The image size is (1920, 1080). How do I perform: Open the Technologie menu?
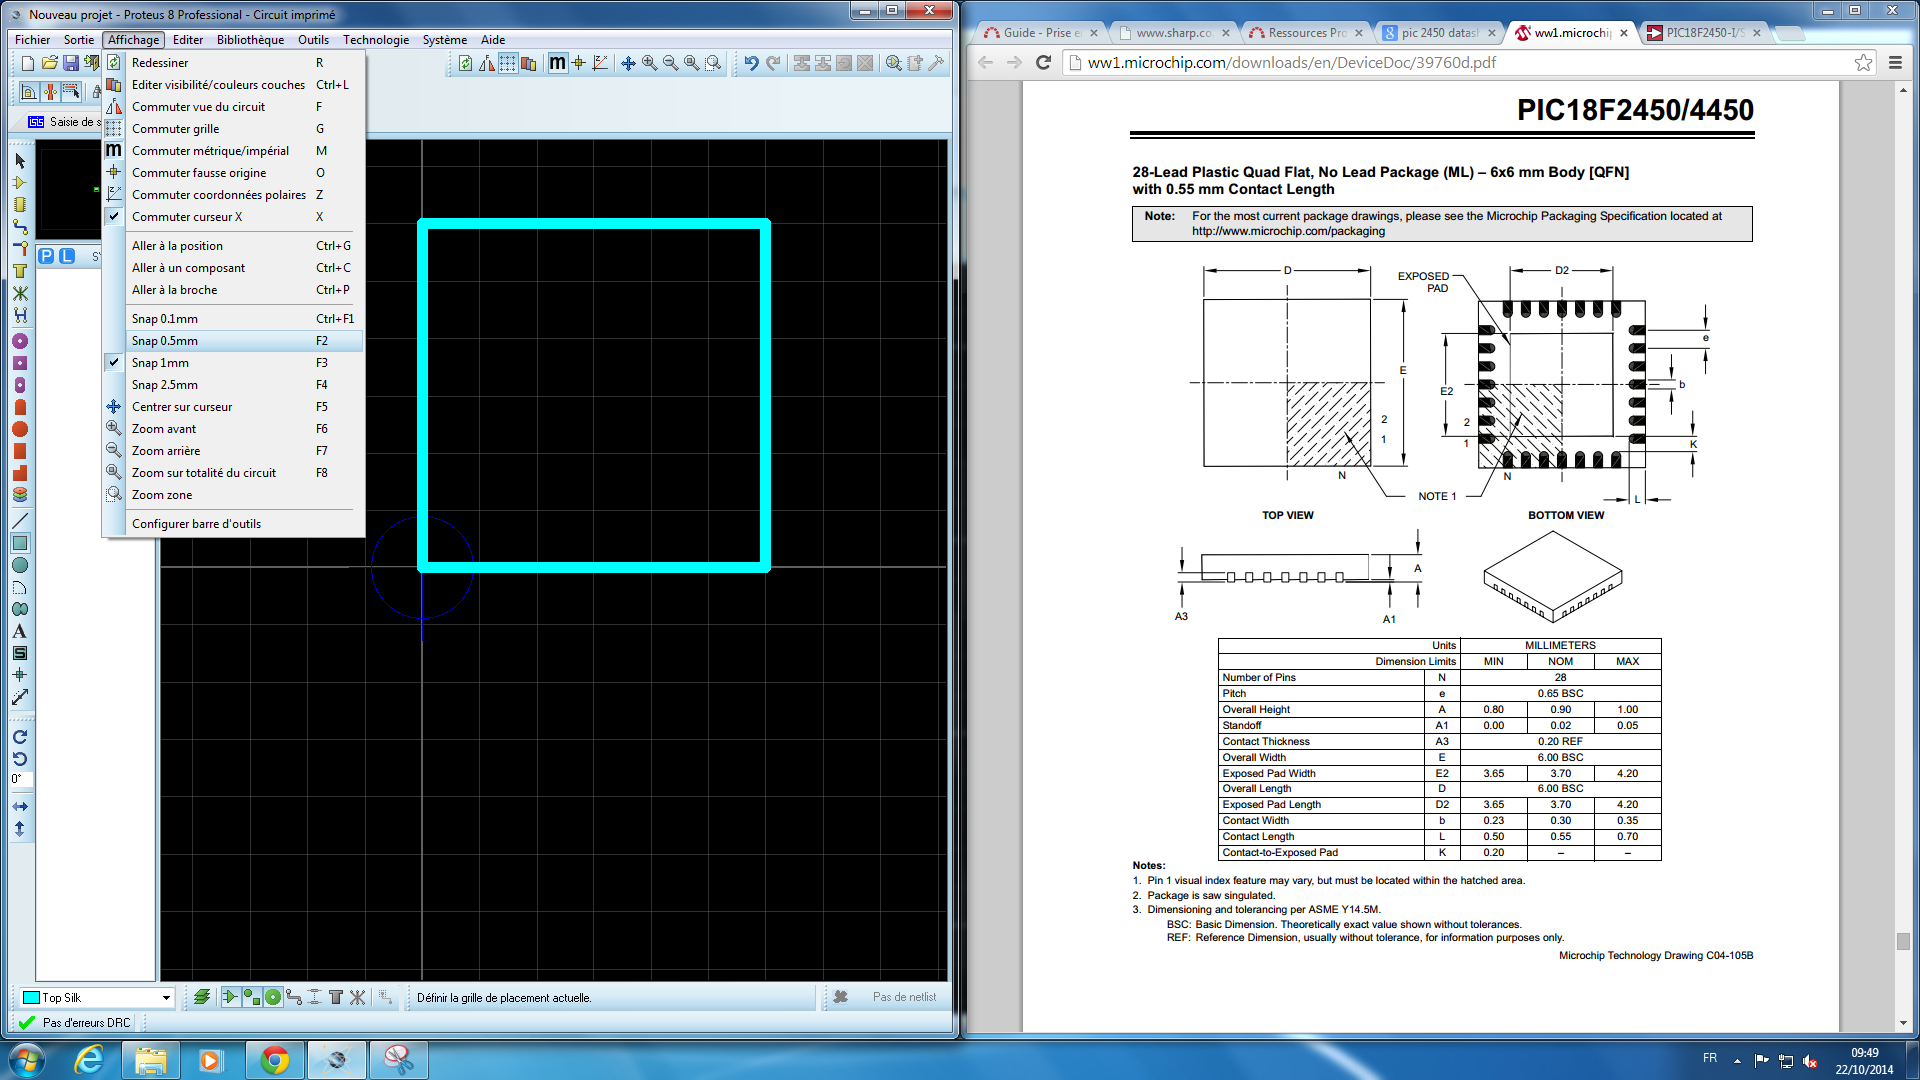[x=376, y=40]
